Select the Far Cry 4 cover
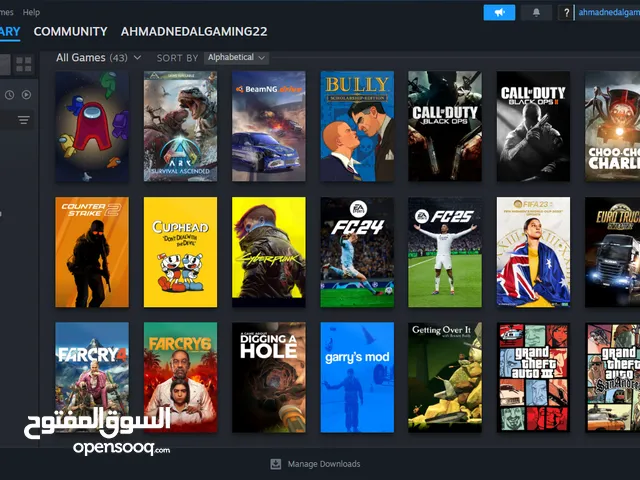This screenshot has height=480, width=640. [92, 377]
